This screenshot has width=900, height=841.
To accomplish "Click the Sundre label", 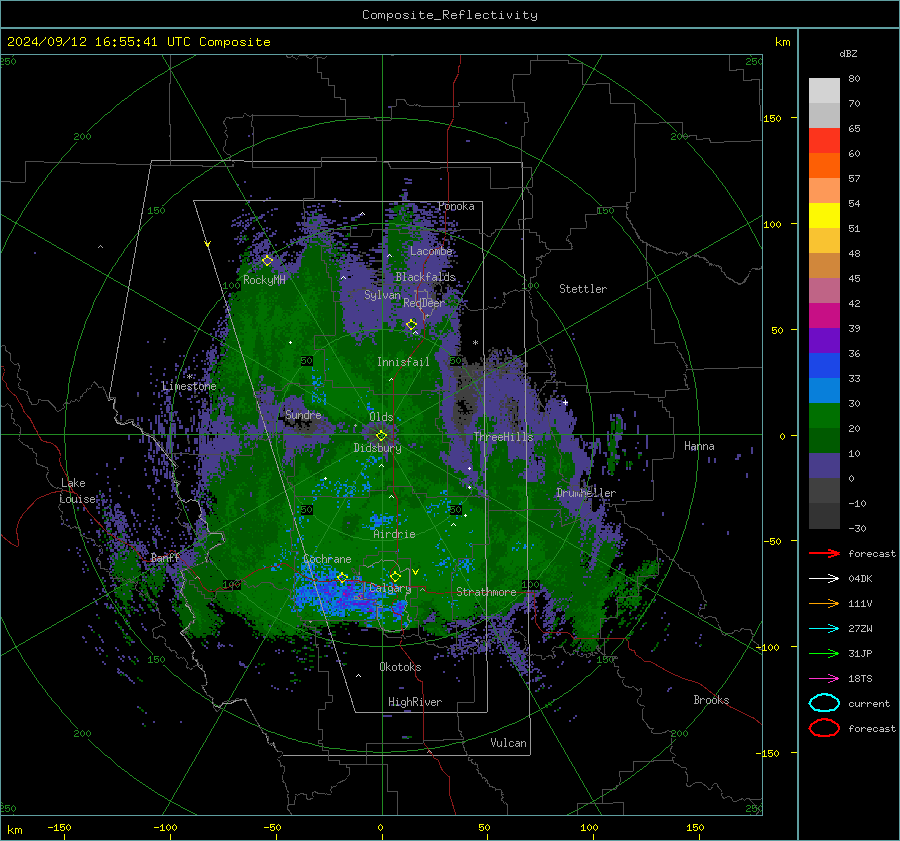I will (303, 414).
